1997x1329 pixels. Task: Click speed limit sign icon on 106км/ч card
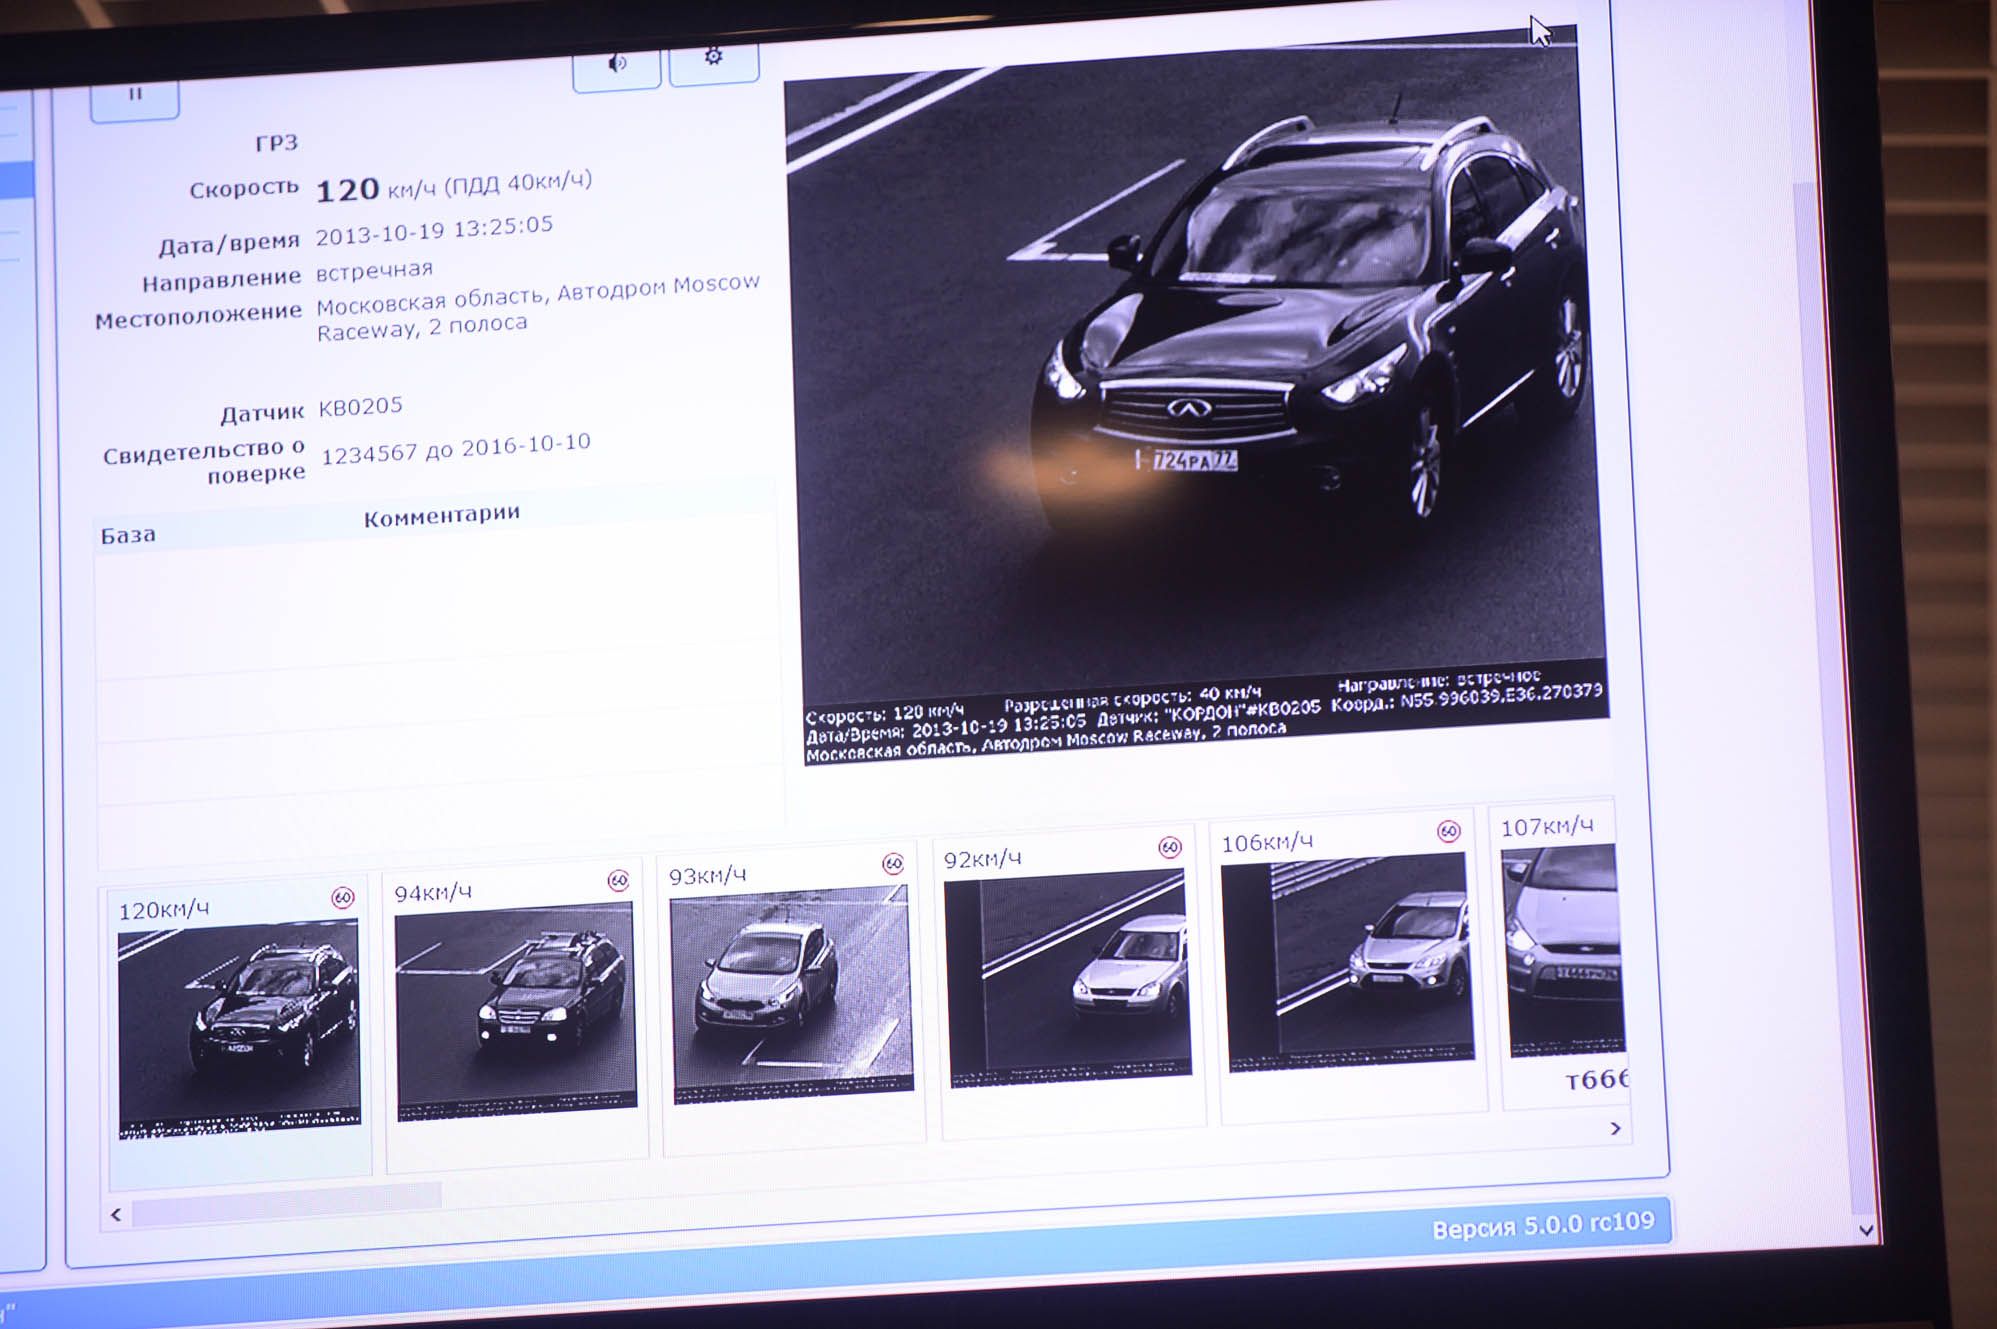coord(1449,830)
